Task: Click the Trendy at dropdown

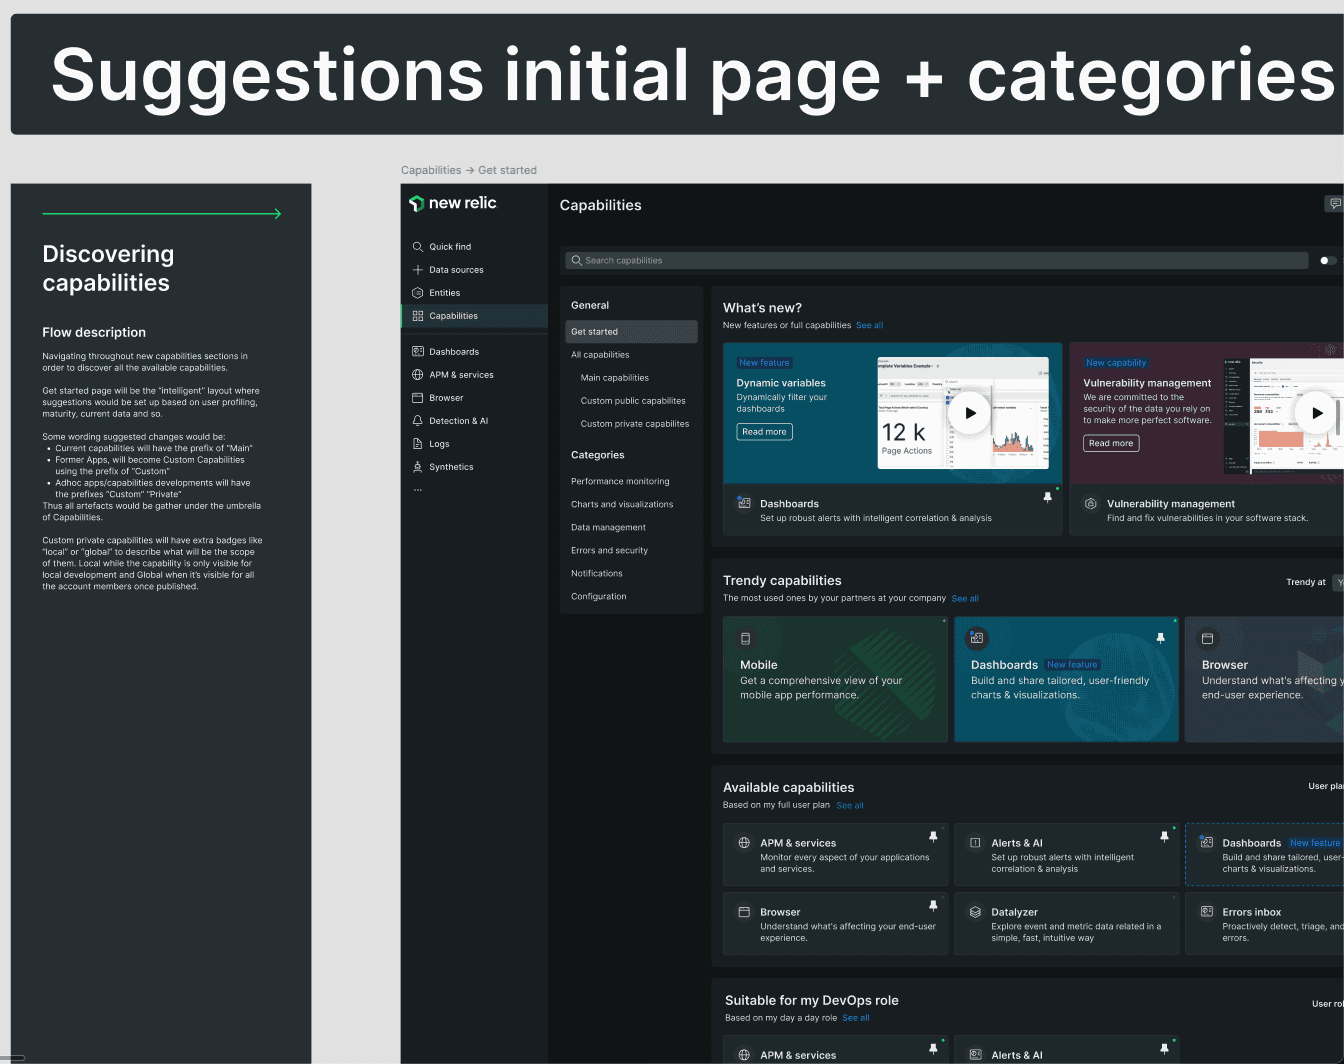Action: point(1340,582)
